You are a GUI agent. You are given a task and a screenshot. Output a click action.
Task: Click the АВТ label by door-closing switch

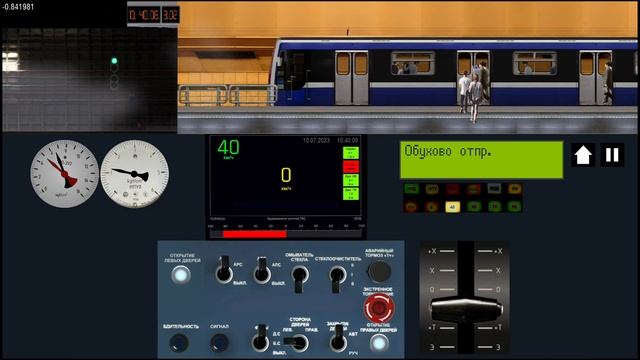(x=353, y=334)
